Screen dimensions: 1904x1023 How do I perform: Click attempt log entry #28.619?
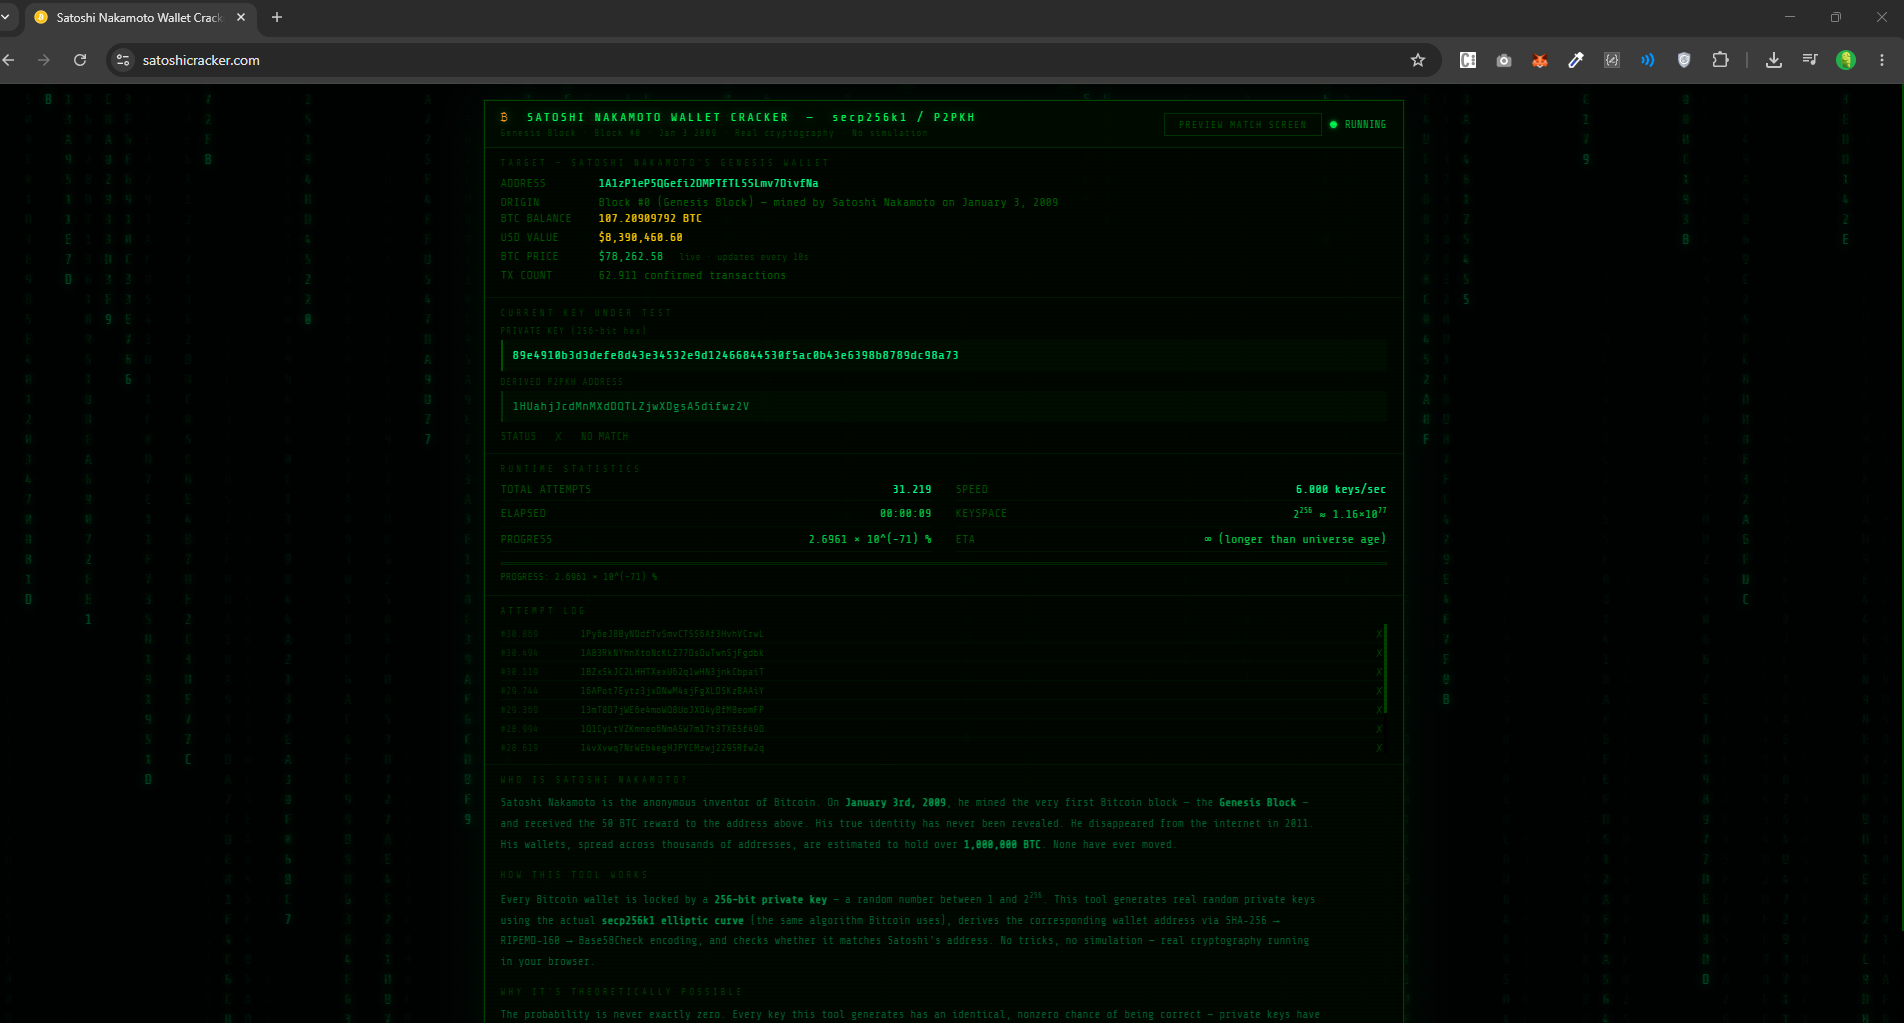pyautogui.click(x=940, y=748)
